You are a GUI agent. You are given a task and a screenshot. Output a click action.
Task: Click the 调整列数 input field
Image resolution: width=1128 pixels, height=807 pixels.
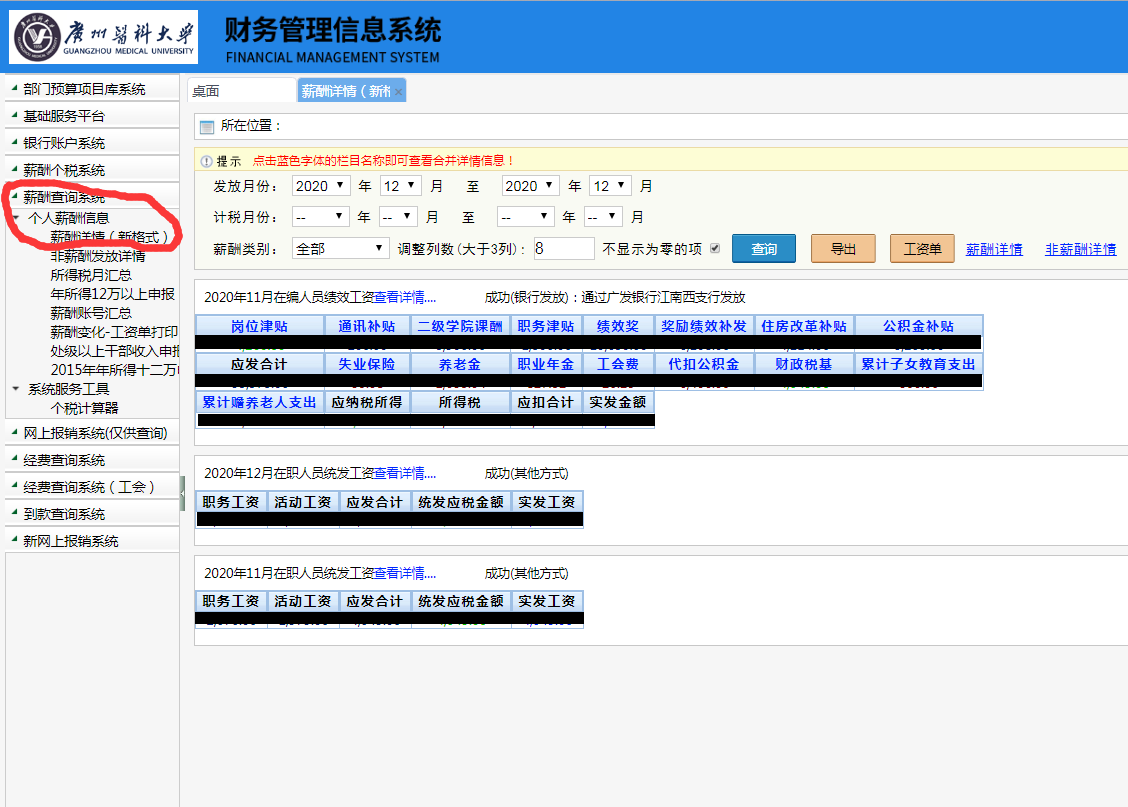coord(564,249)
